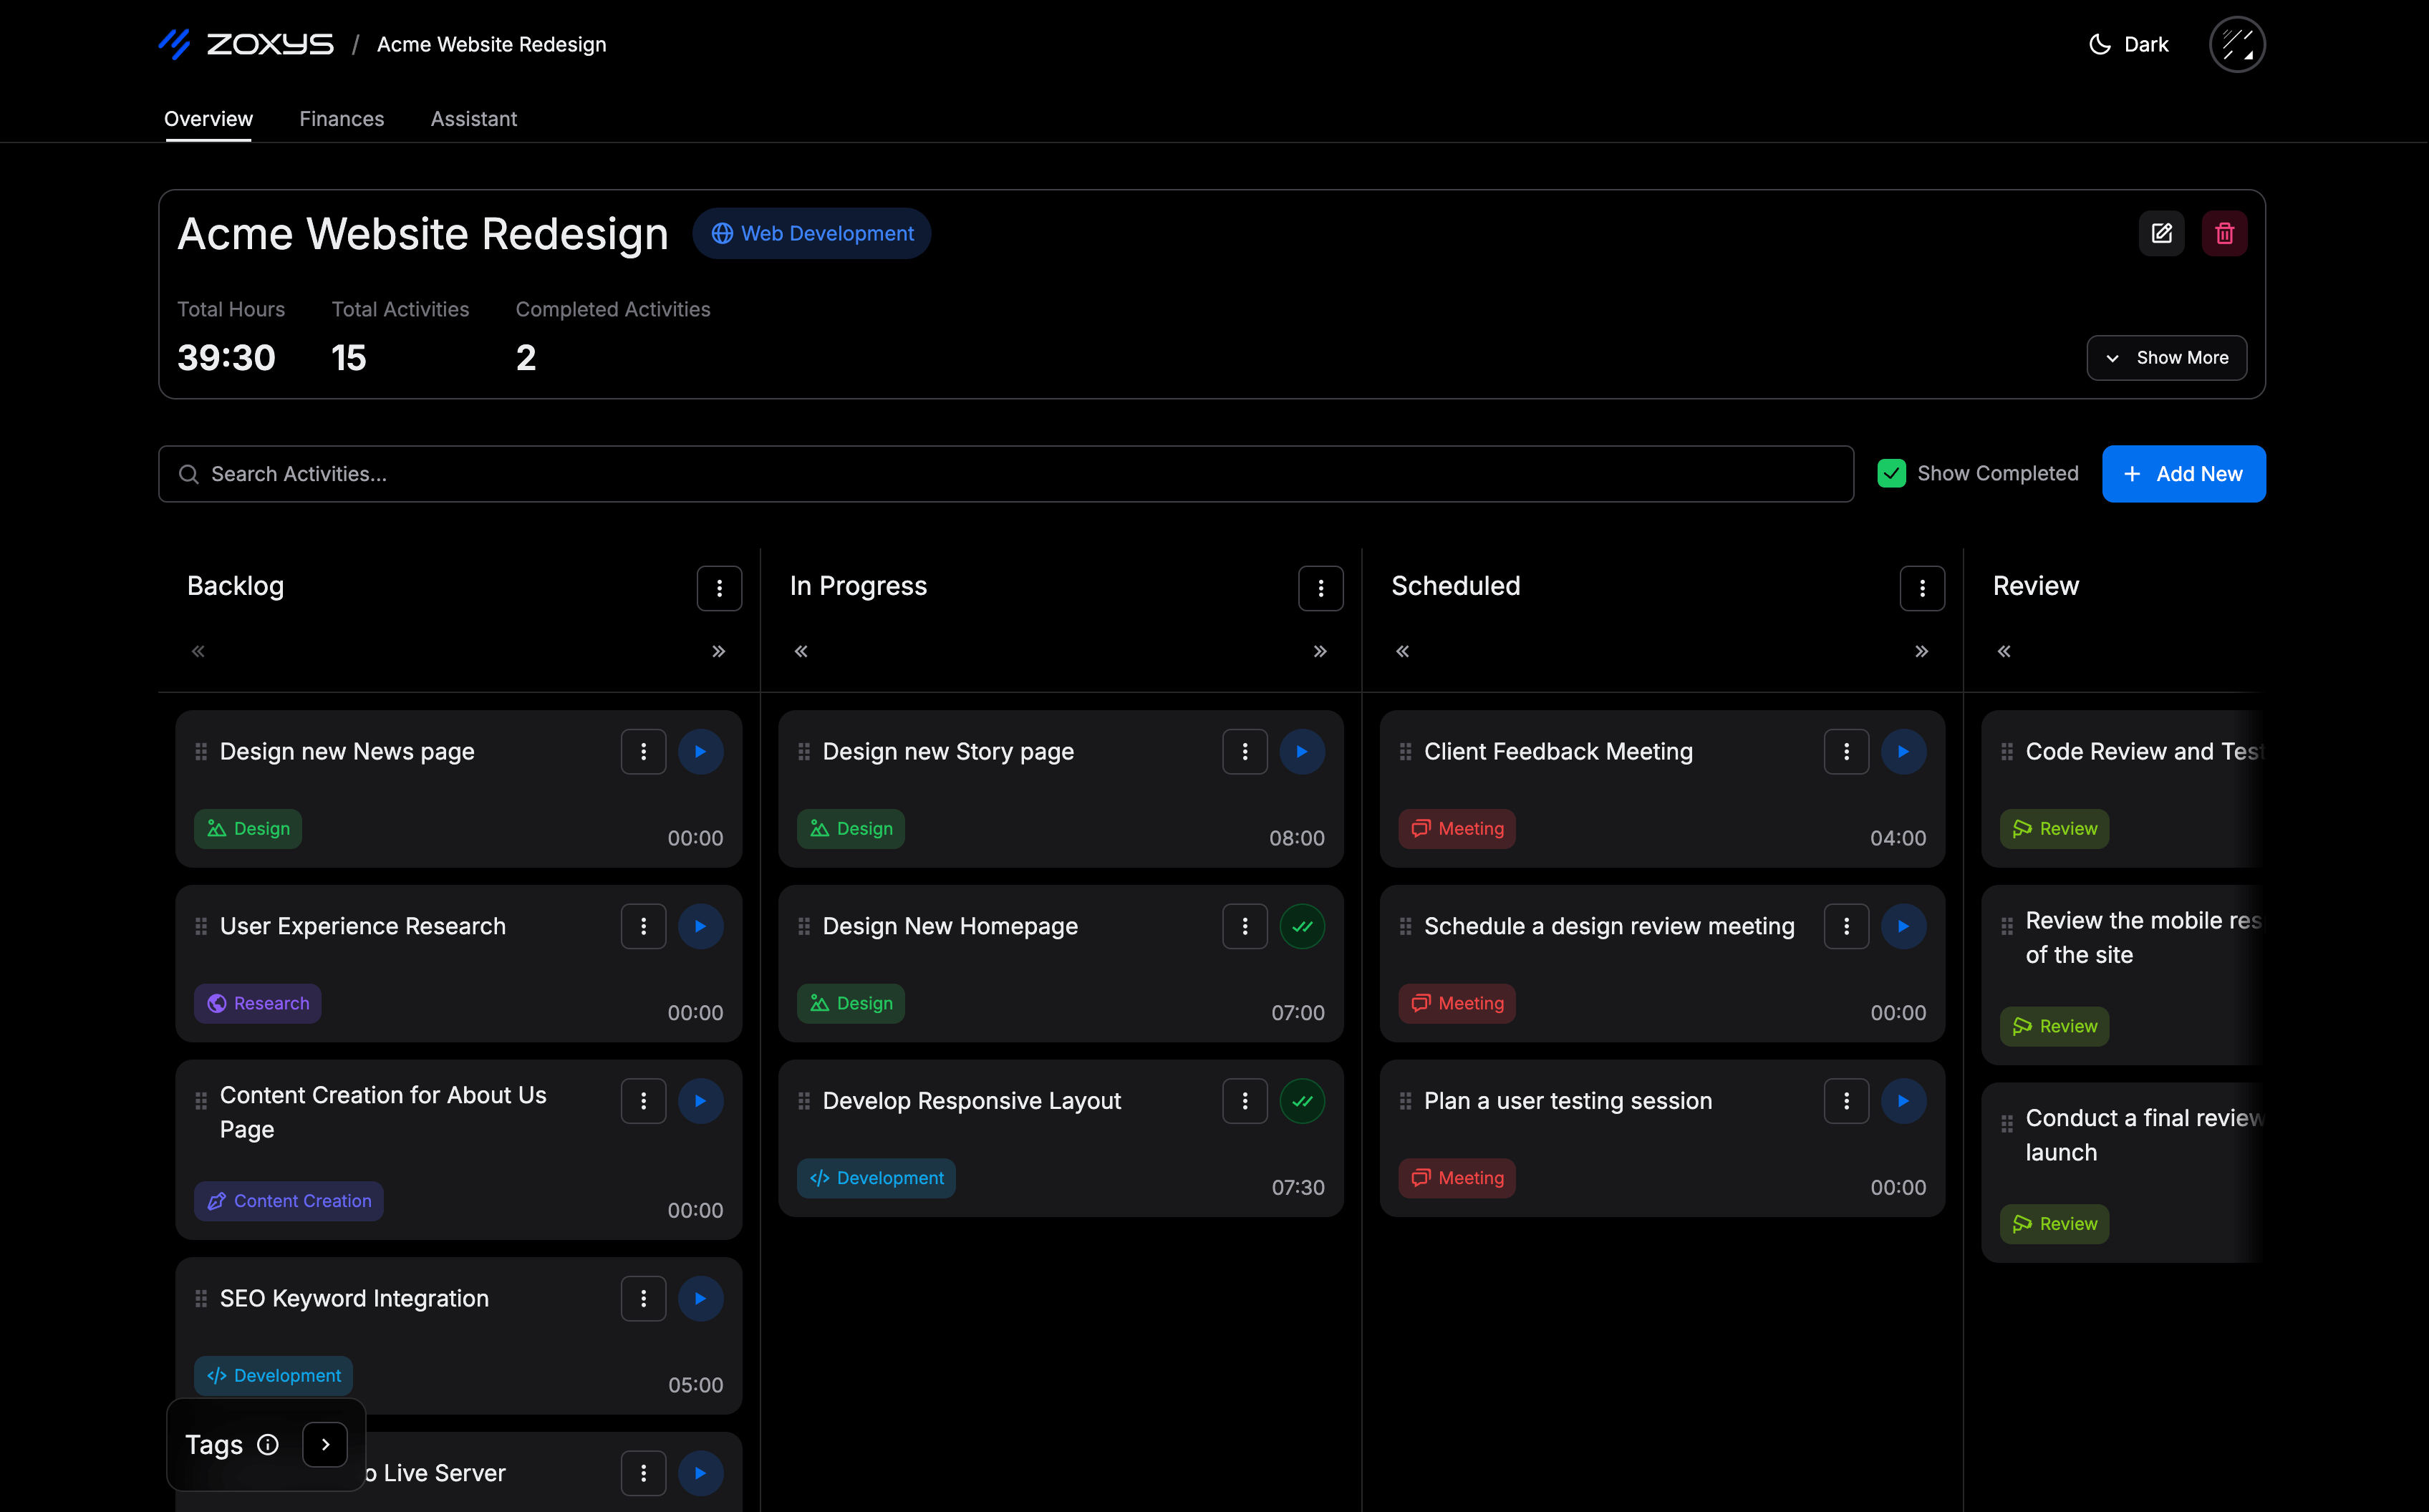Image resolution: width=2429 pixels, height=1512 pixels.
Task: Start timer on SEO Keyword Integration
Action: coord(700,1298)
